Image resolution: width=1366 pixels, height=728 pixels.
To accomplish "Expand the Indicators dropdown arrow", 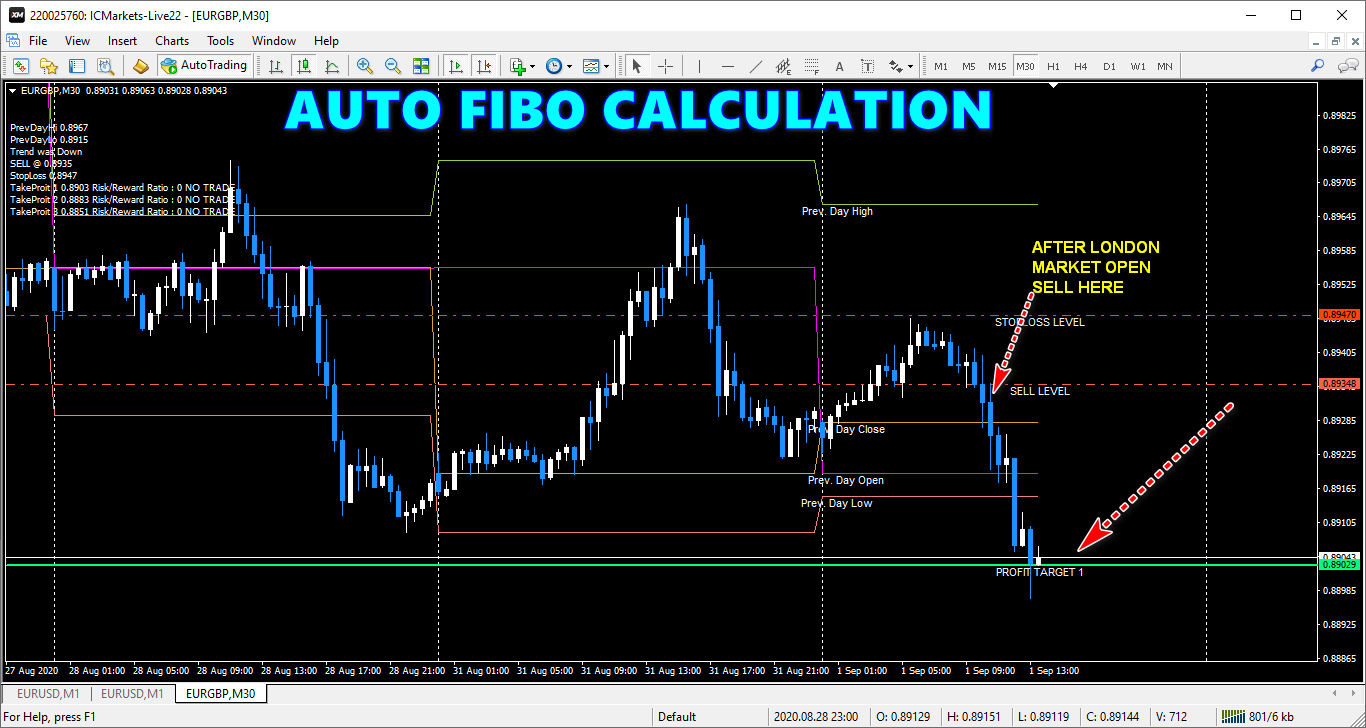I will coord(532,67).
